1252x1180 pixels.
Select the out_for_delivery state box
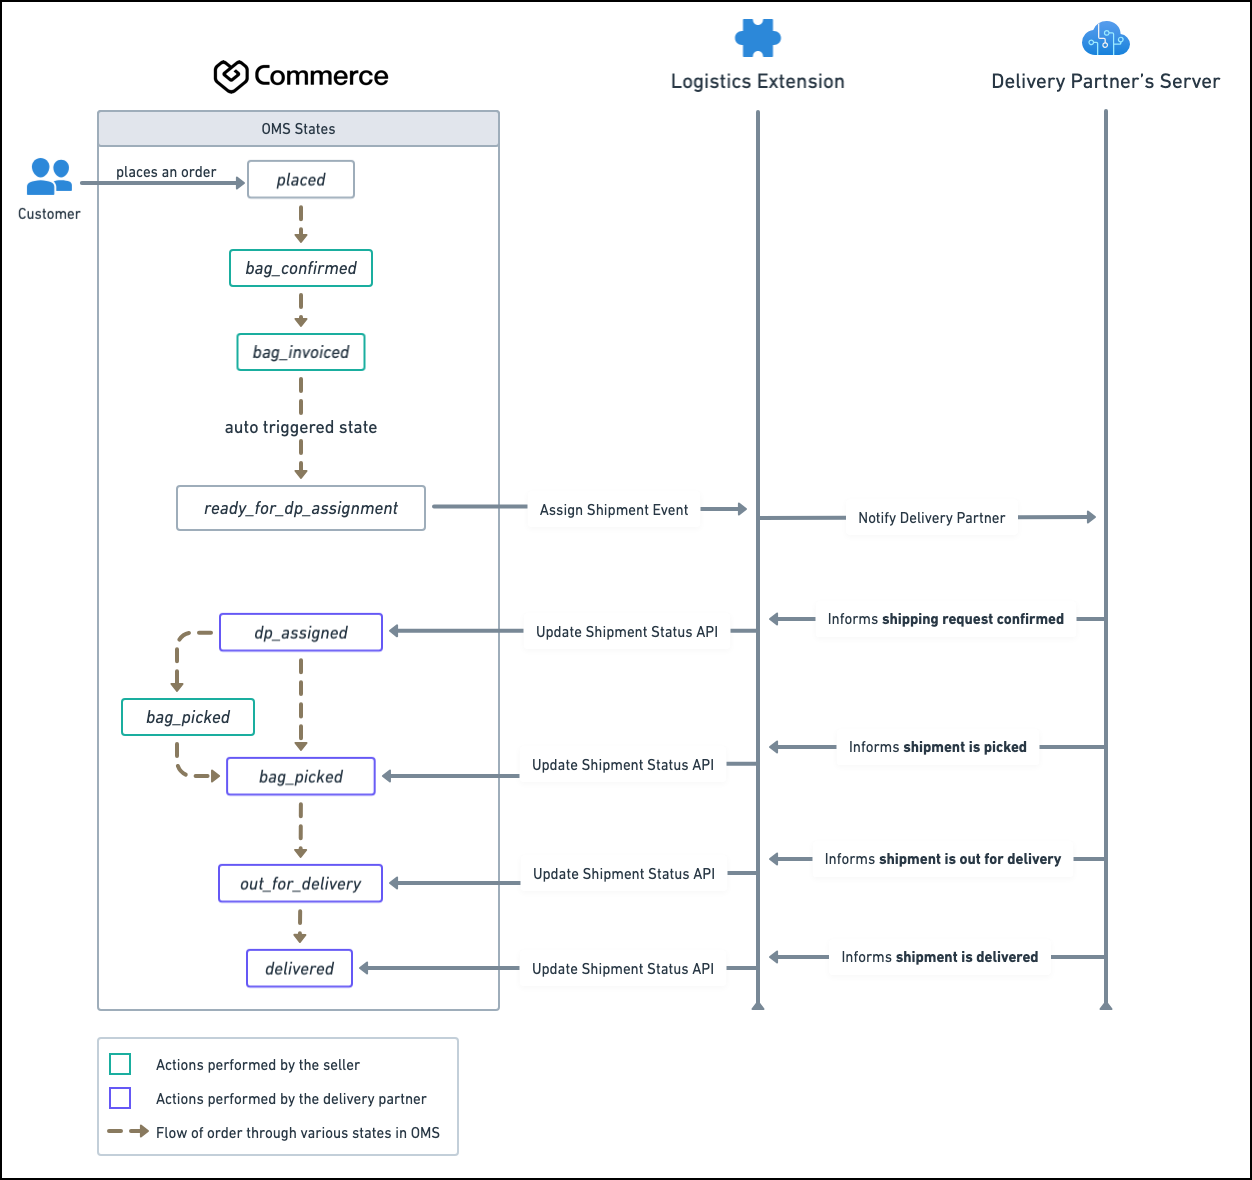(301, 884)
